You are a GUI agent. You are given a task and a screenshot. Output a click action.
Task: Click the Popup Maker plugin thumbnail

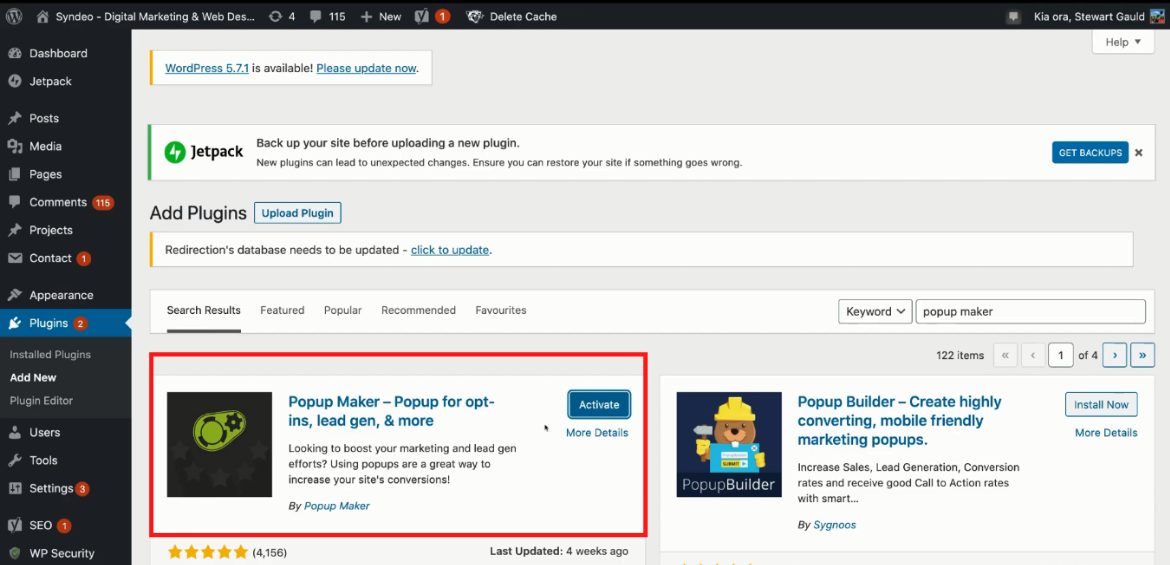(219, 445)
